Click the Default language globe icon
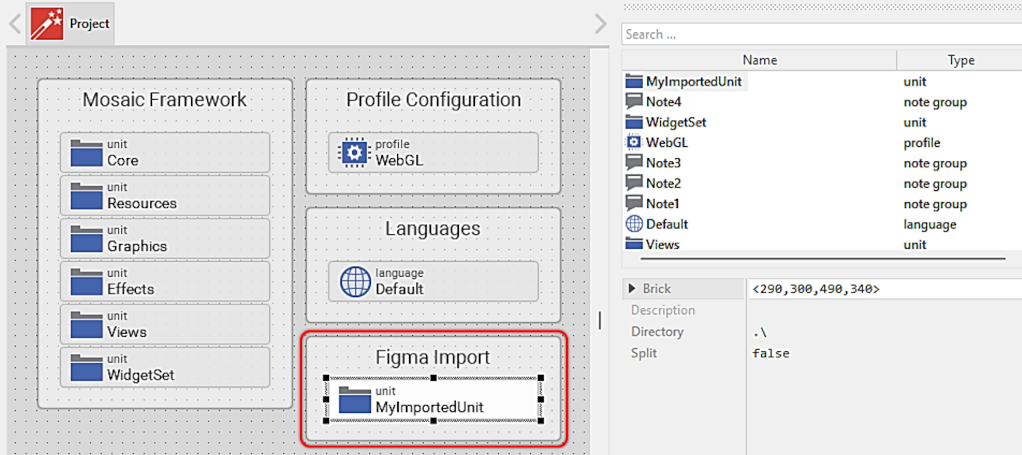This screenshot has width=1022, height=455. tap(355, 281)
